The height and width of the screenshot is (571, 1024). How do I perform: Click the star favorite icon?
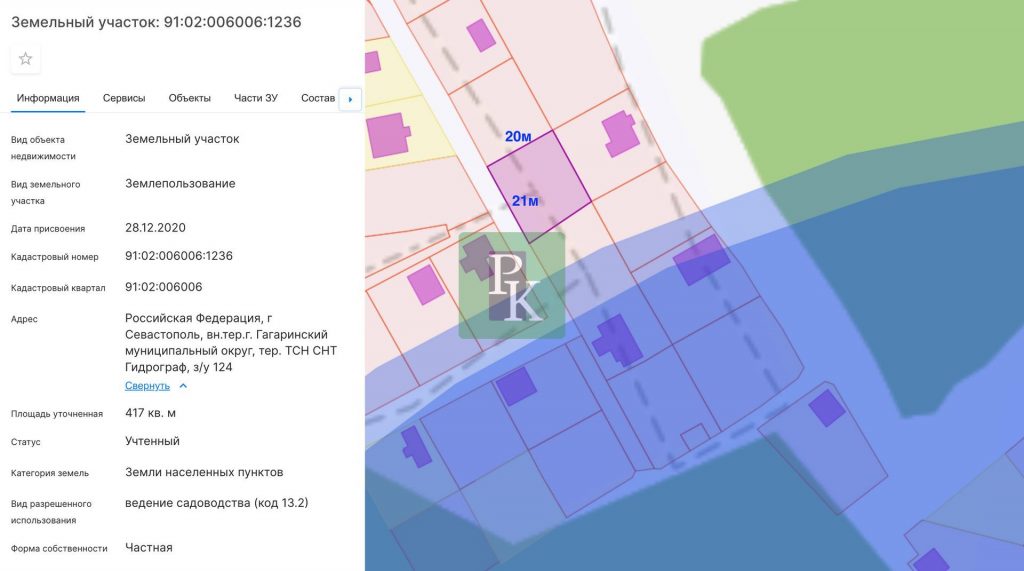coord(26,59)
